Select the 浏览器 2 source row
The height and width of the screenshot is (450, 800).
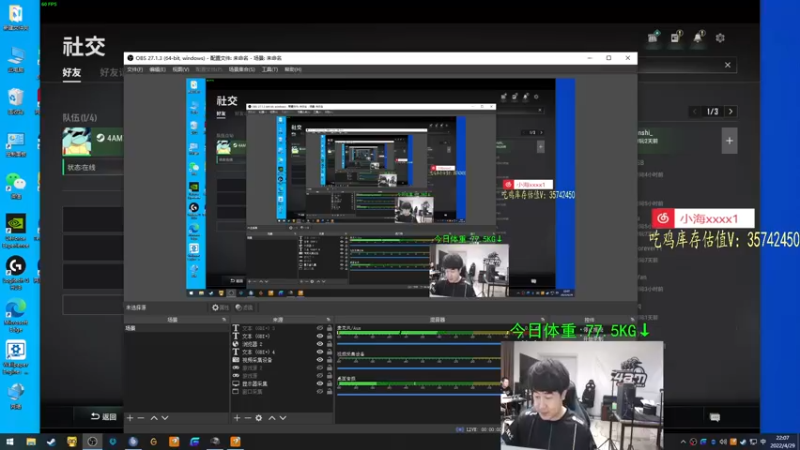[282, 344]
